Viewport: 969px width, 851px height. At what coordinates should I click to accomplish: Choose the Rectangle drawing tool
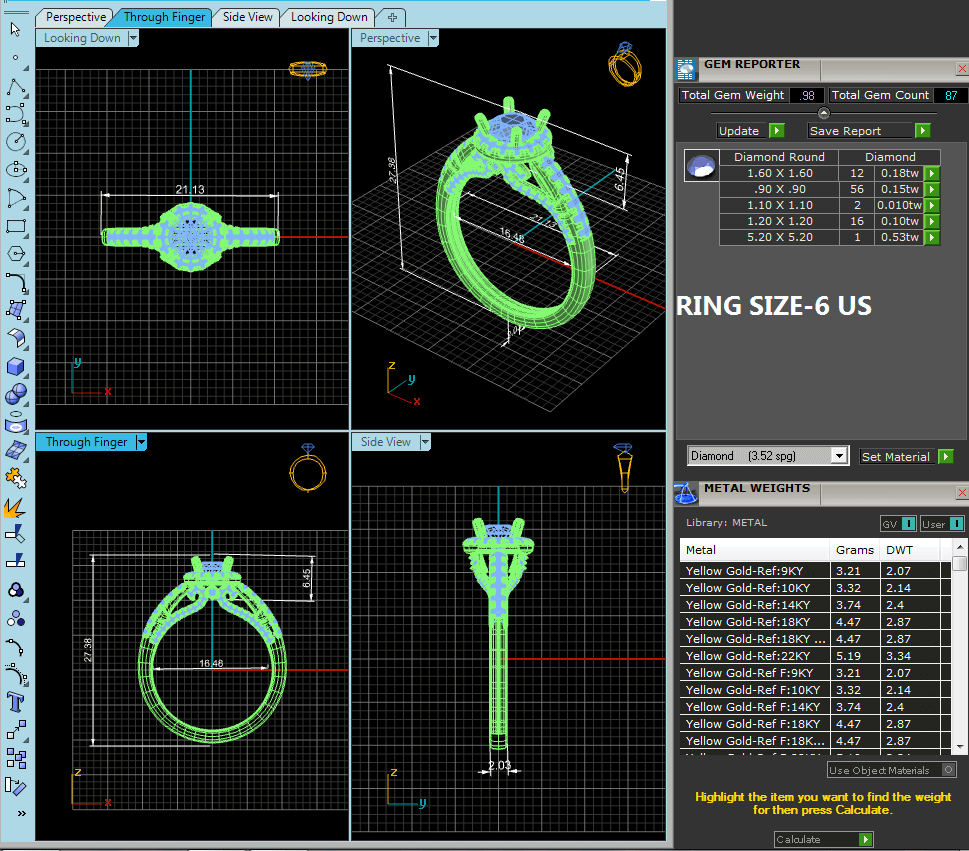15,226
